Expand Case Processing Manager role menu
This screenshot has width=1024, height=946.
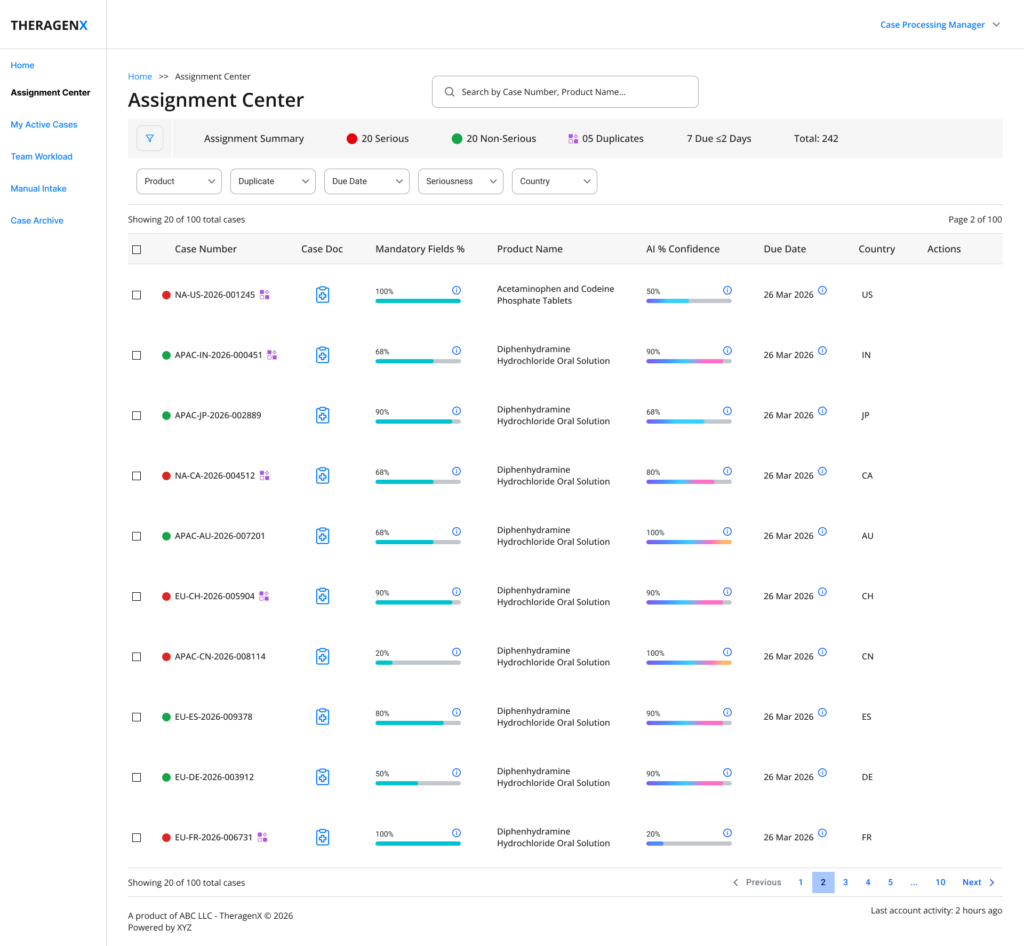(939, 25)
